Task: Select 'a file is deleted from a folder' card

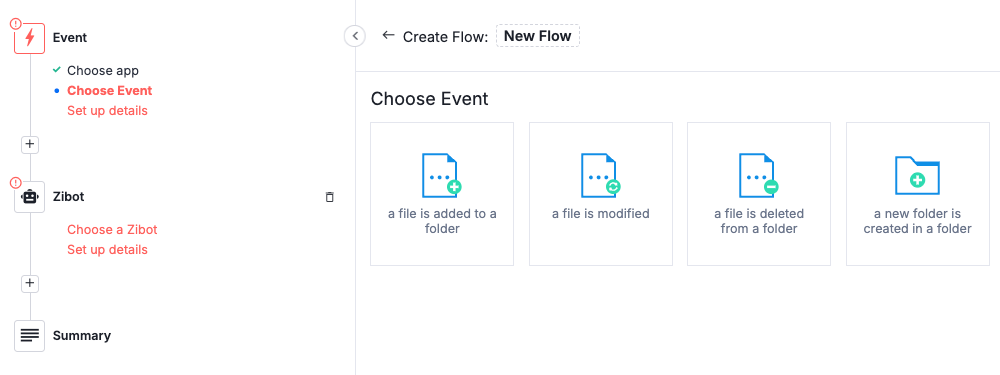Action: 759,194
